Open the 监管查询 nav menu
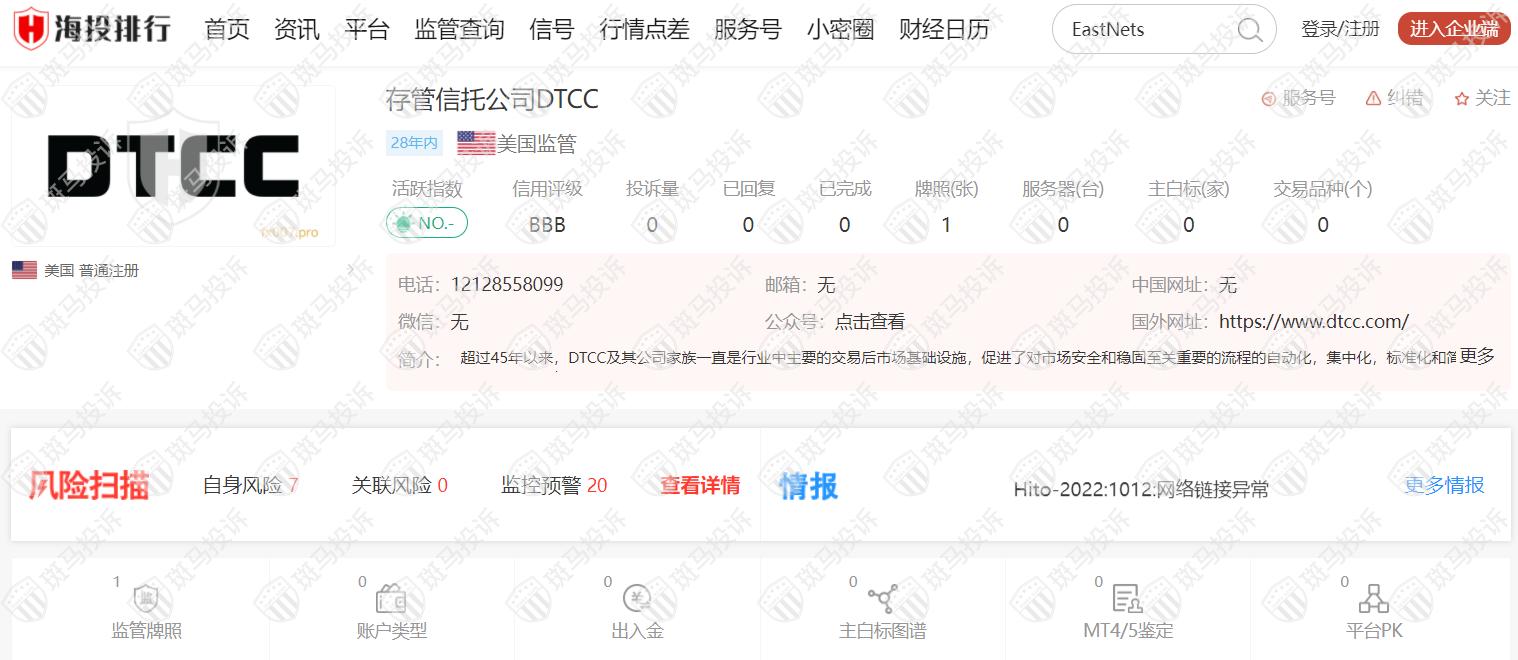 (x=459, y=30)
